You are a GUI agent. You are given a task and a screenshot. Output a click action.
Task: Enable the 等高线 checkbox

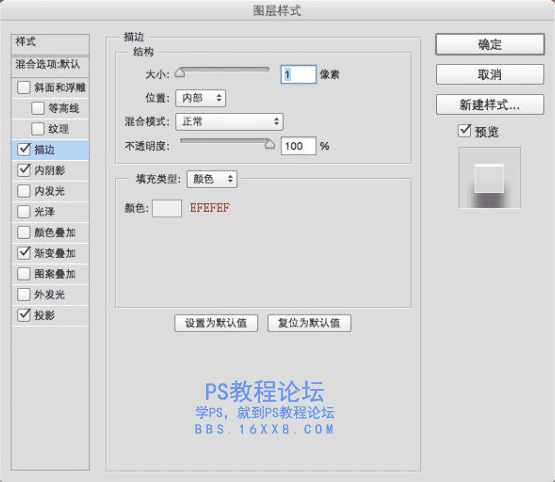pyautogui.click(x=38, y=108)
